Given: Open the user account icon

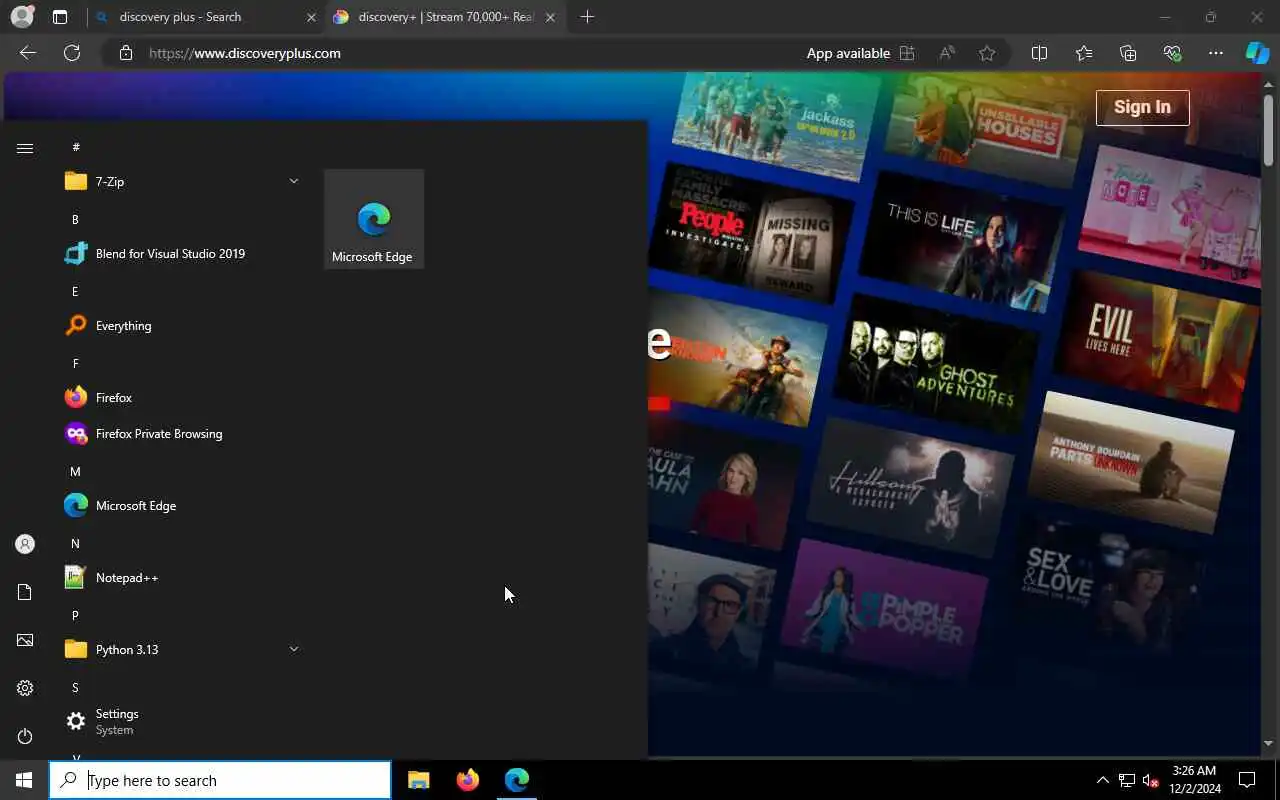Looking at the screenshot, I should click(x=25, y=544).
